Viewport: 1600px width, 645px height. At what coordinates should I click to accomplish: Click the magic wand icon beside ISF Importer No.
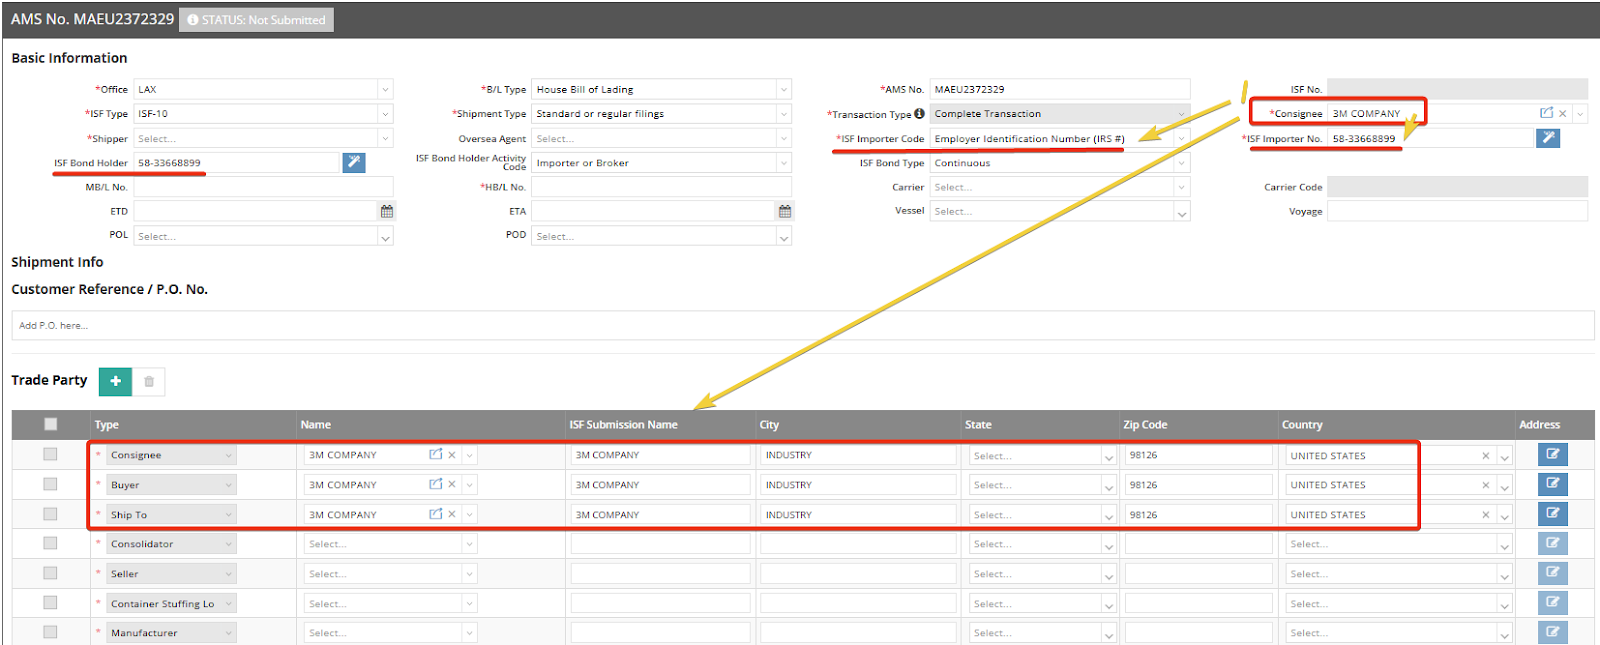[1547, 138]
